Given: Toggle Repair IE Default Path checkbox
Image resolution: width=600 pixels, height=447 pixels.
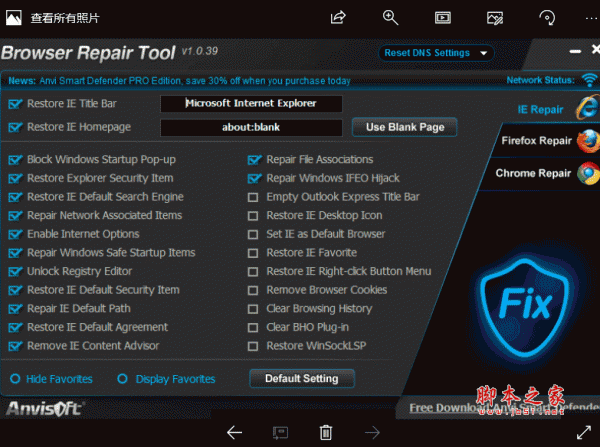Looking at the screenshot, I should point(15,308).
